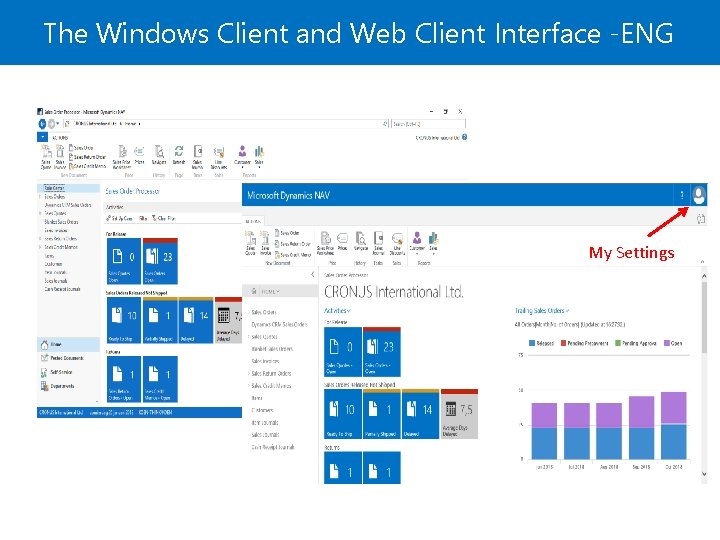
Task: Select Role Center in Windows Client navigation
Action: [x=68, y=188]
